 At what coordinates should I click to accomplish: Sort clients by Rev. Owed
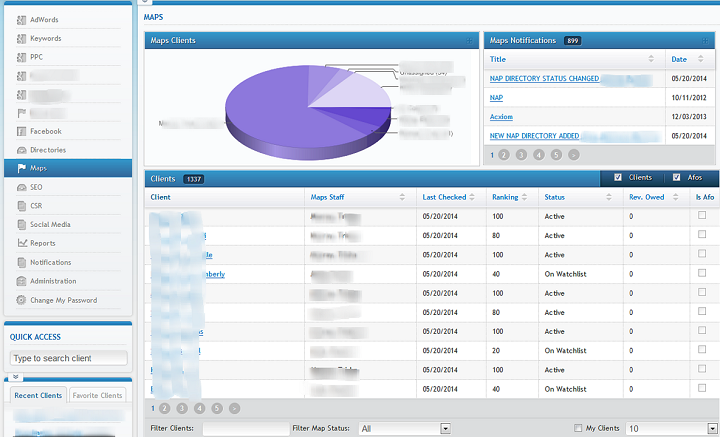pos(675,197)
